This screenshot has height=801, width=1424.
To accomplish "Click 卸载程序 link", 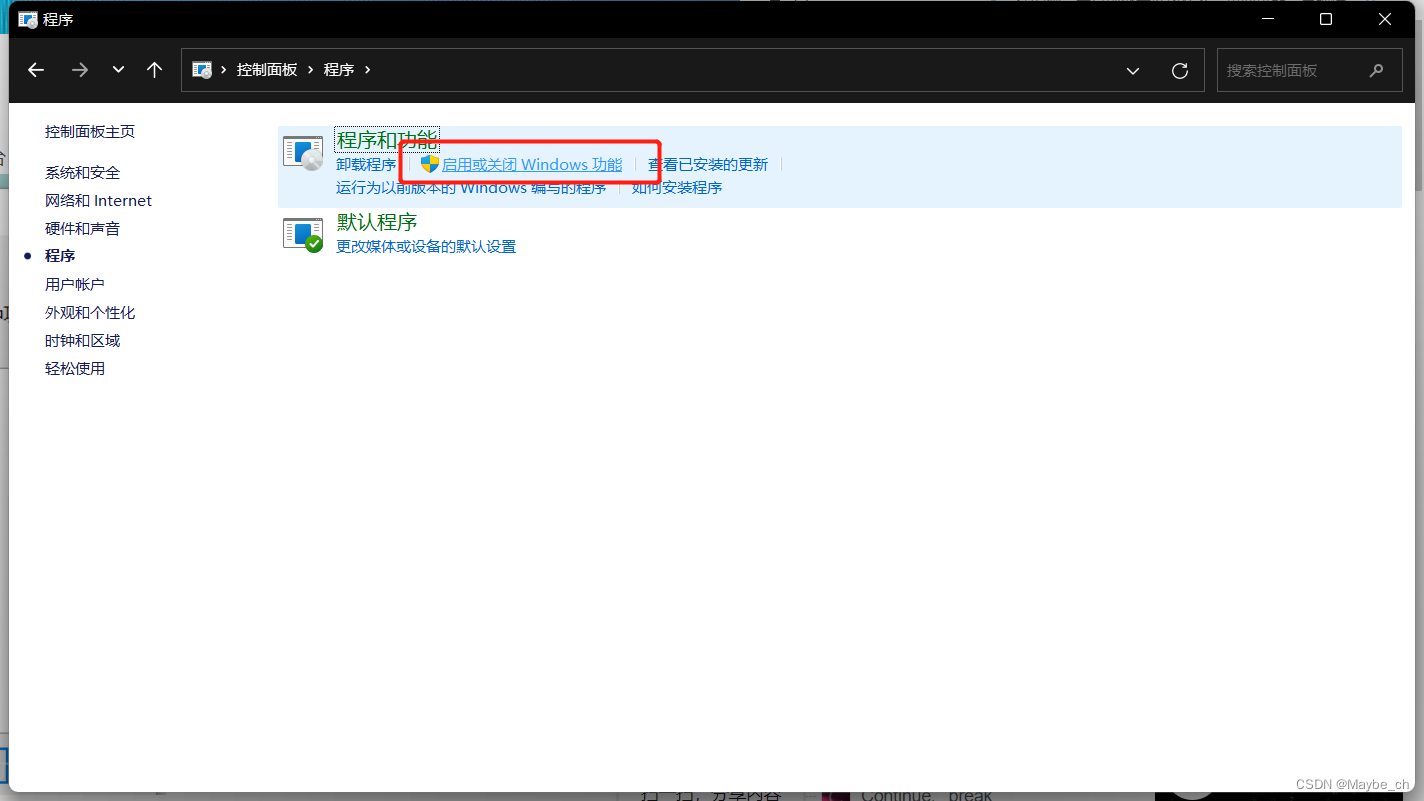I will (366, 165).
